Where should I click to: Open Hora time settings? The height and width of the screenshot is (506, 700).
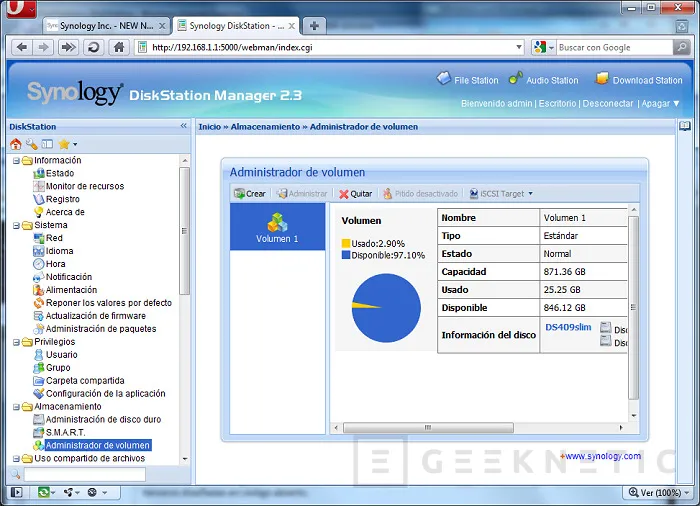pos(55,264)
